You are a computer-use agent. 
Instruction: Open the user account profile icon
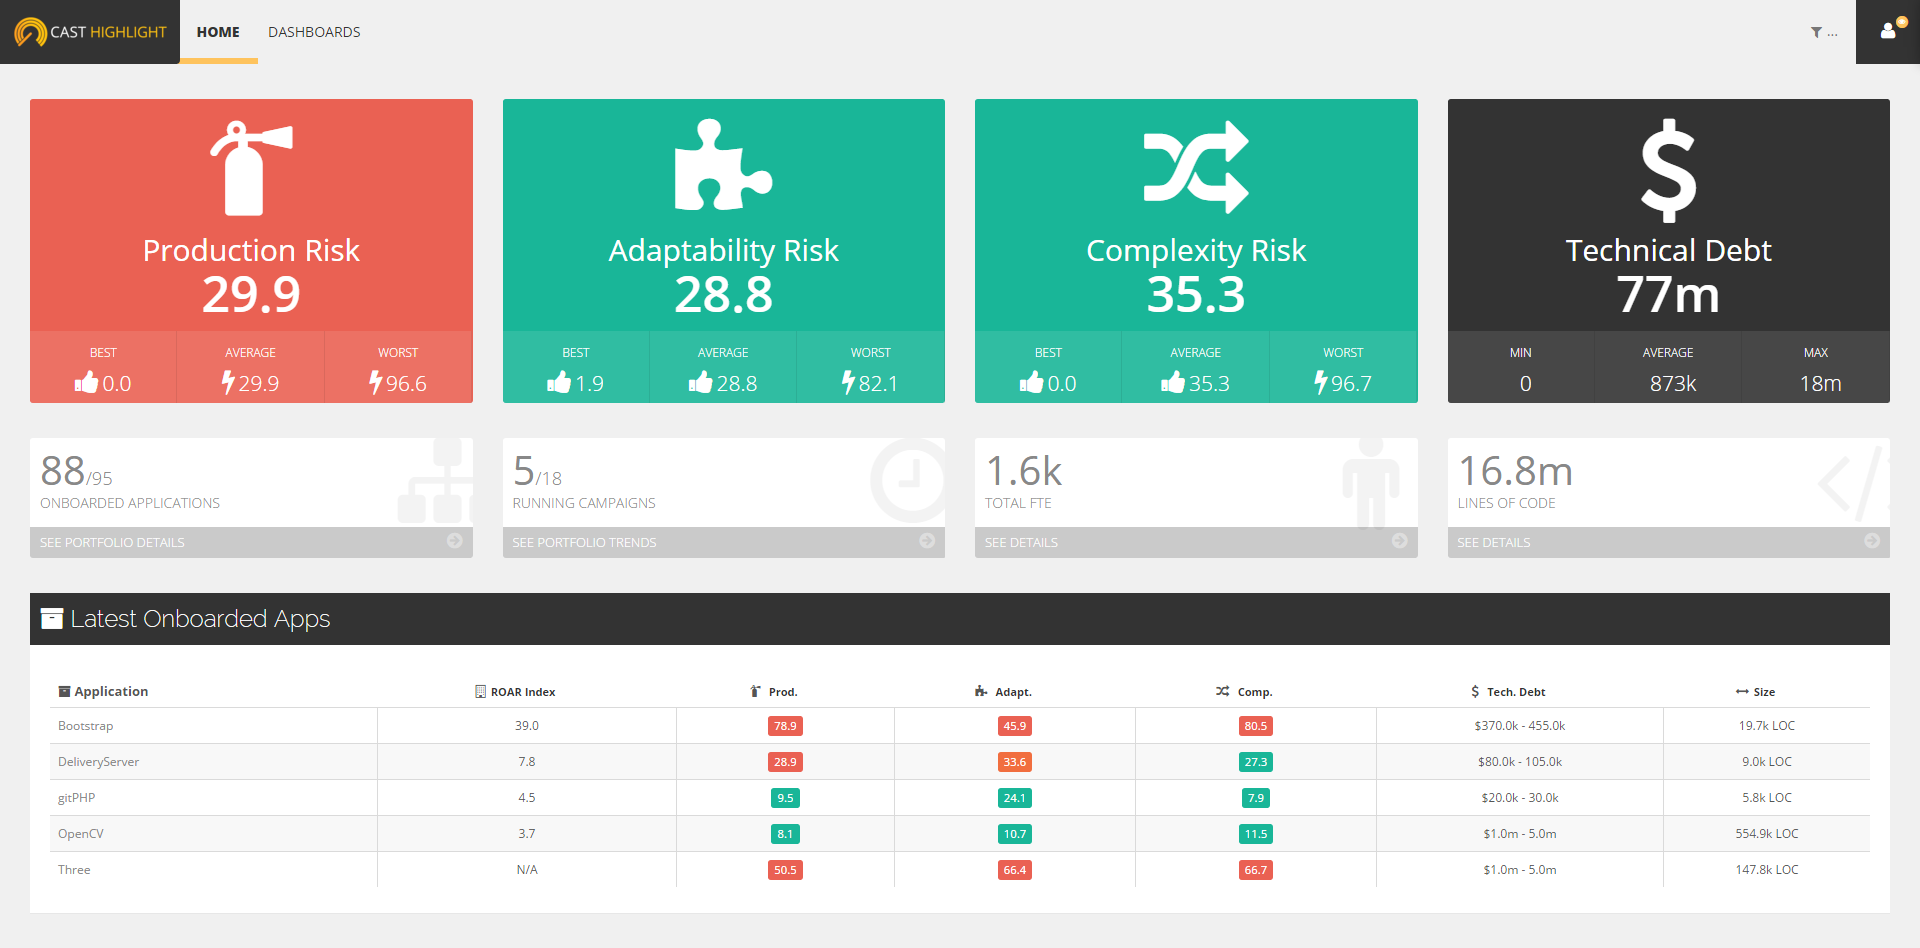1888,31
